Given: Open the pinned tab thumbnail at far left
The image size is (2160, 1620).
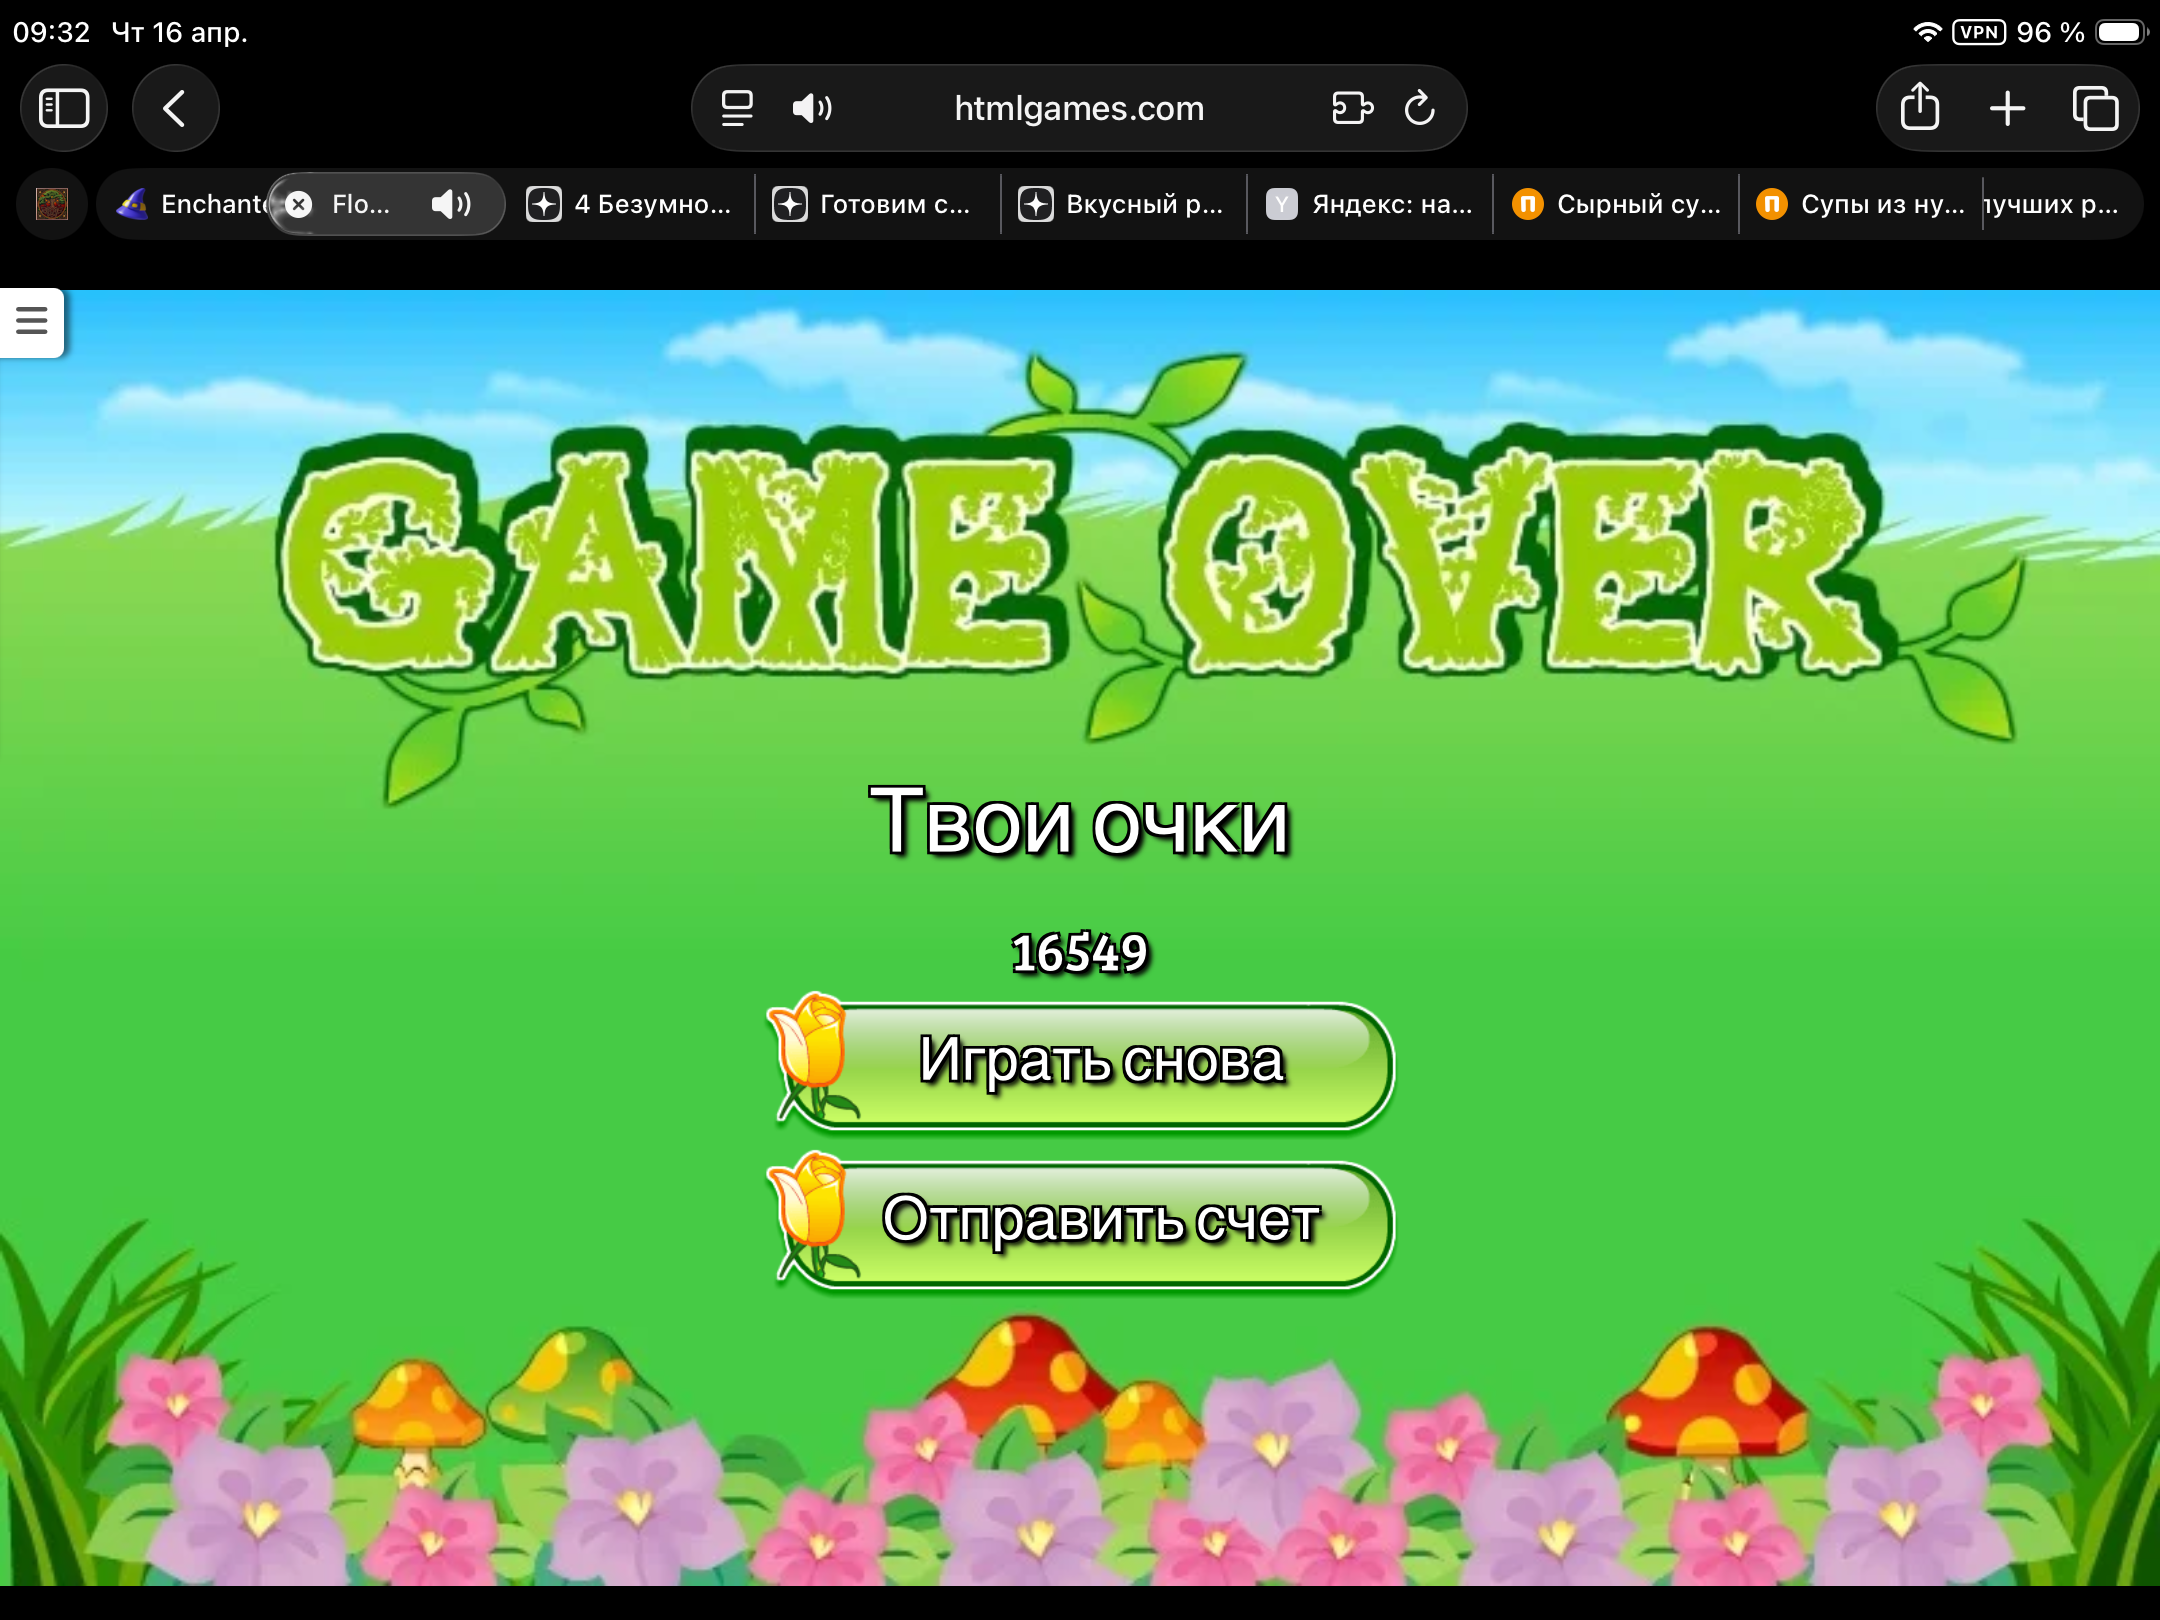Looking at the screenshot, I should [52, 204].
